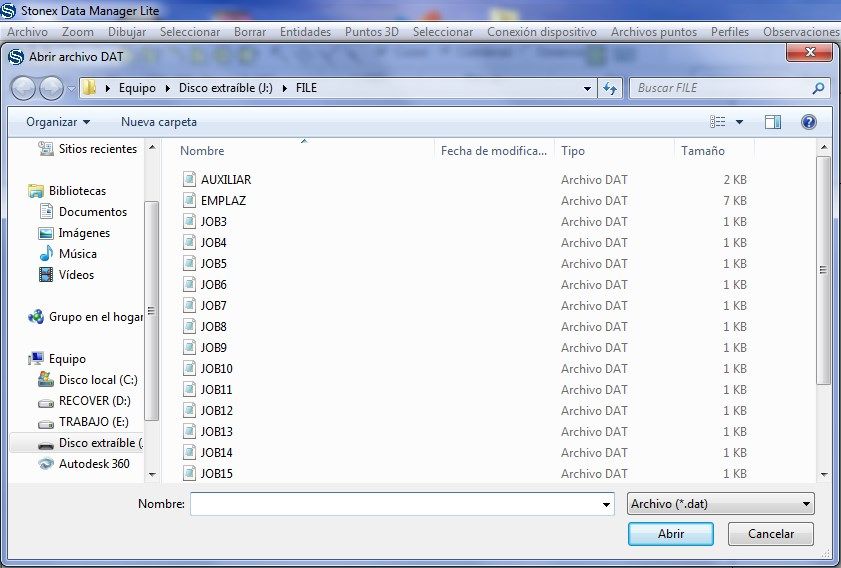Image resolution: width=841 pixels, height=568 pixels.
Task: Click the file list scroll down arrow
Action: [824, 475]
